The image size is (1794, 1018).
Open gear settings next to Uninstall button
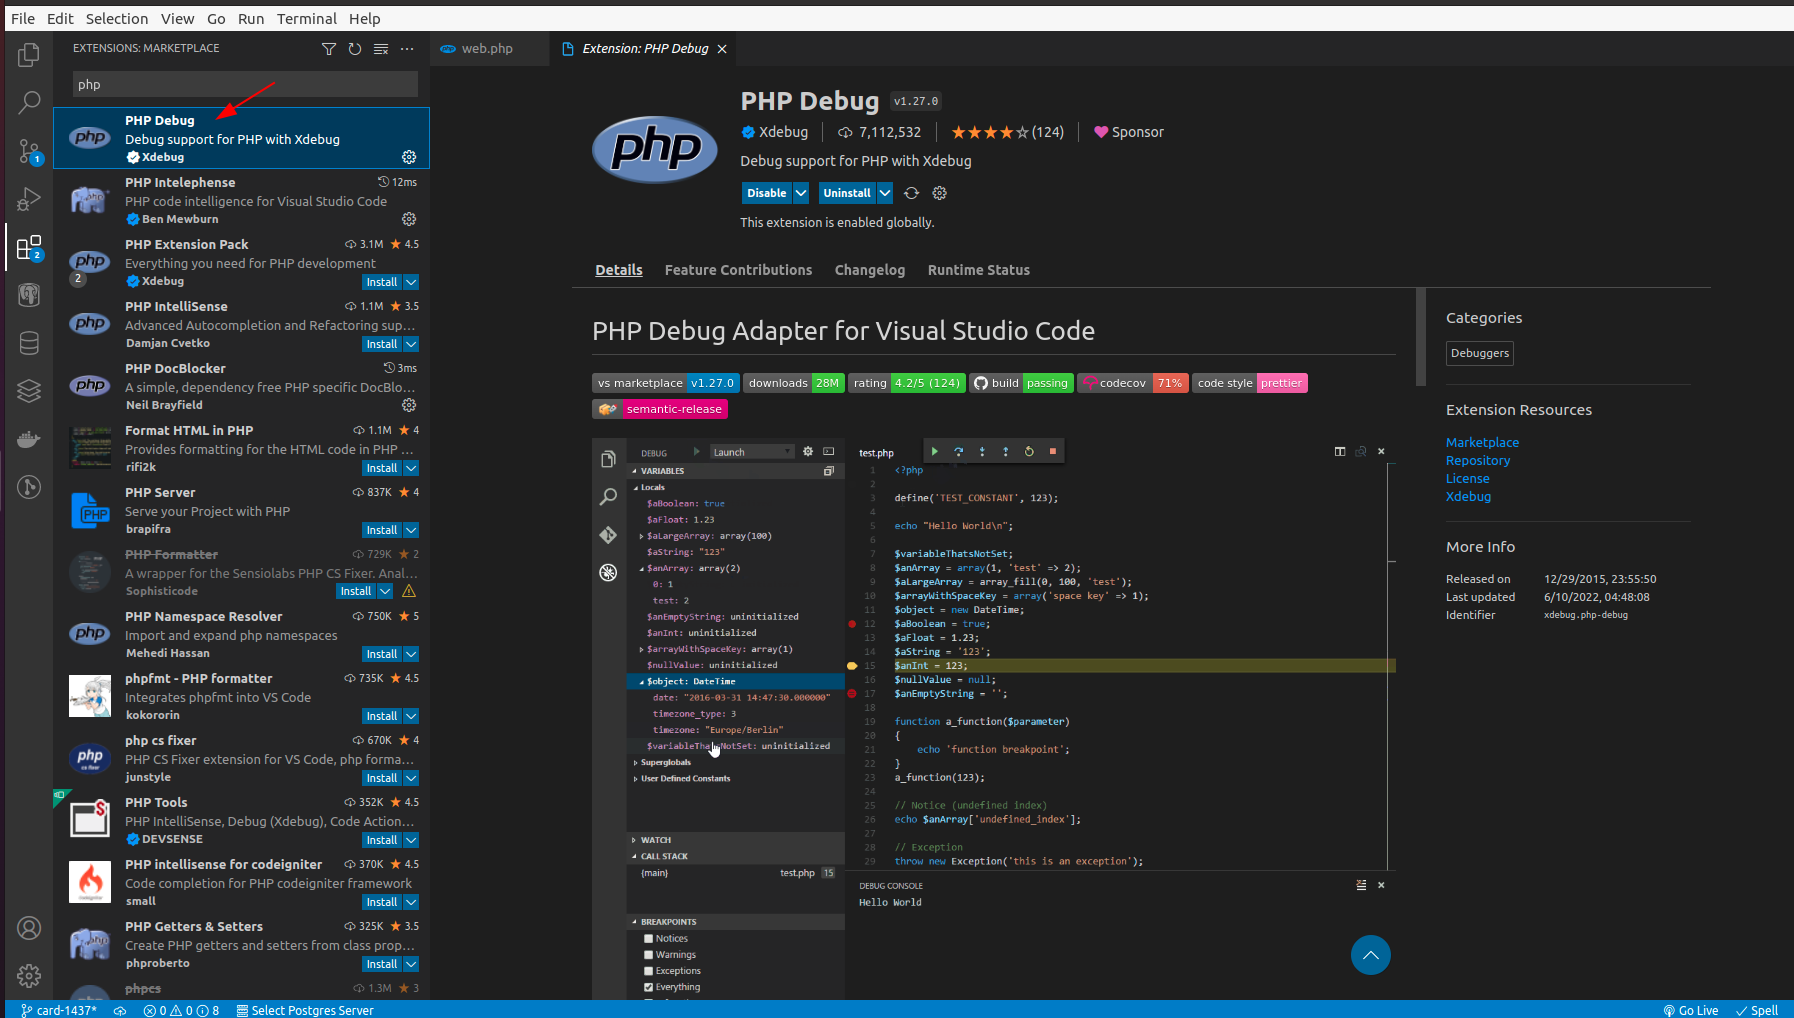pos(939,193)
